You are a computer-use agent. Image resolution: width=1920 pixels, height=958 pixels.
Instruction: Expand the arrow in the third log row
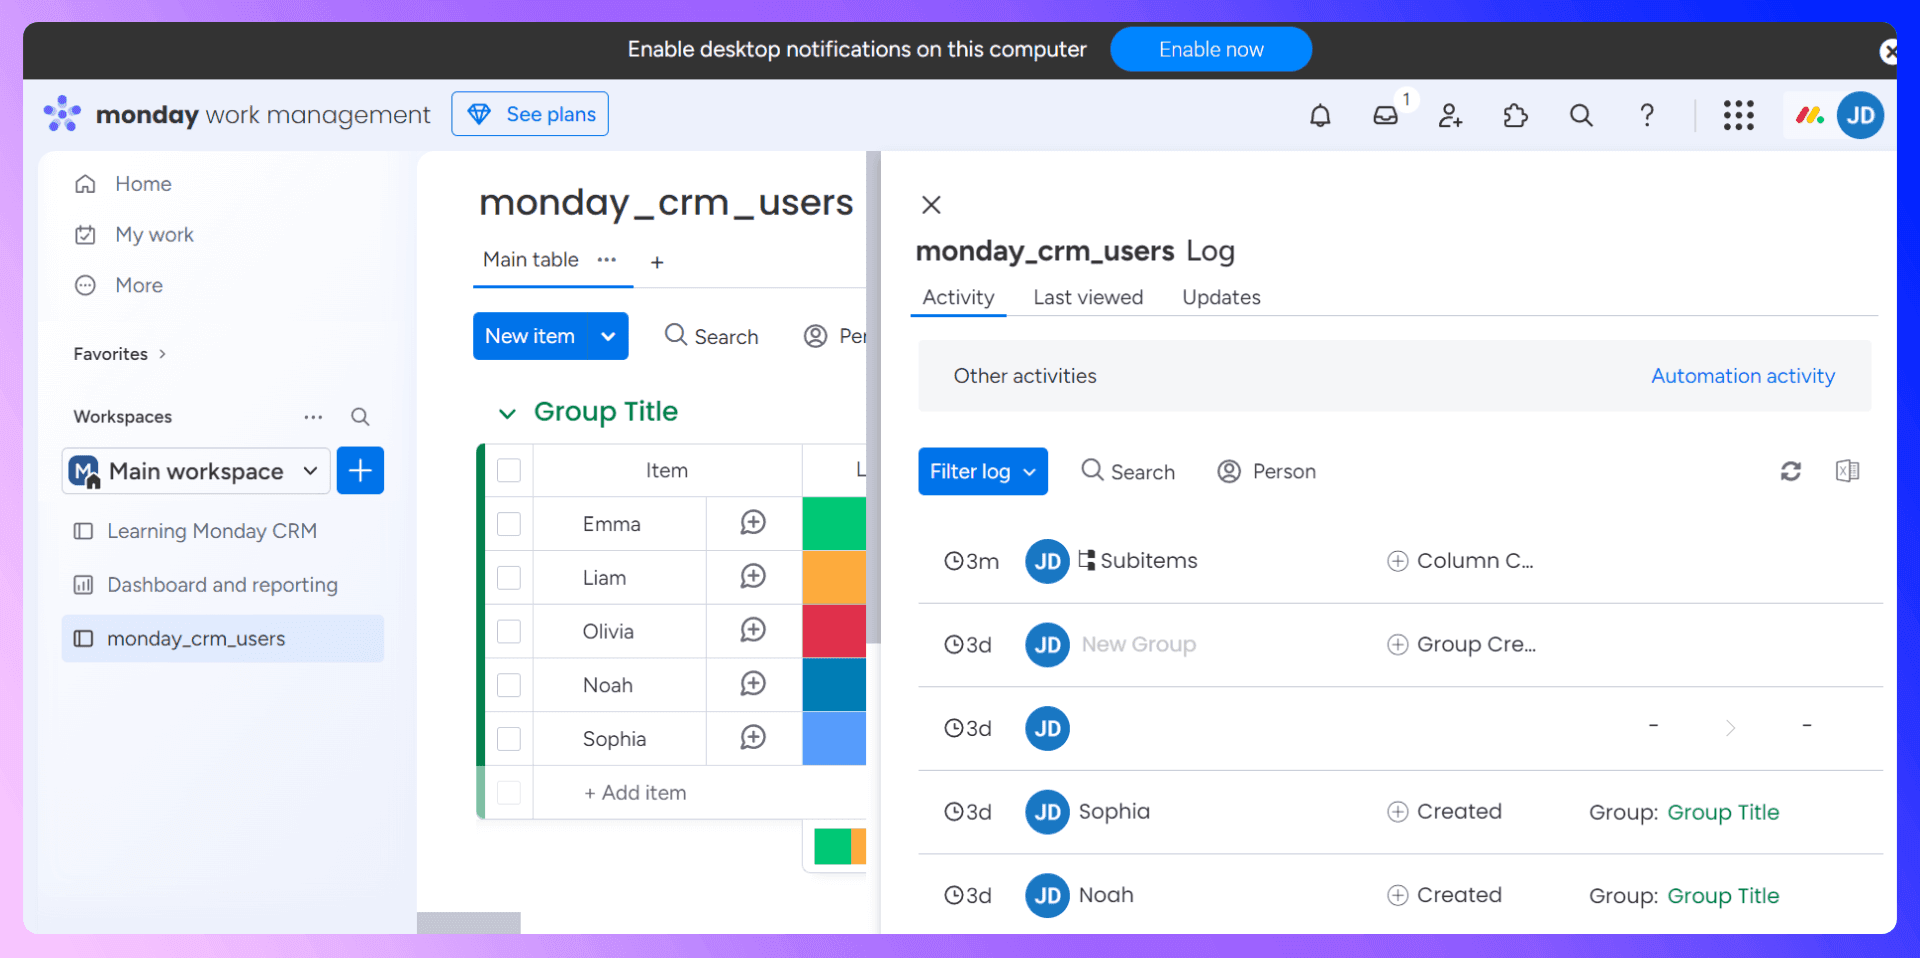(1730, 728)
